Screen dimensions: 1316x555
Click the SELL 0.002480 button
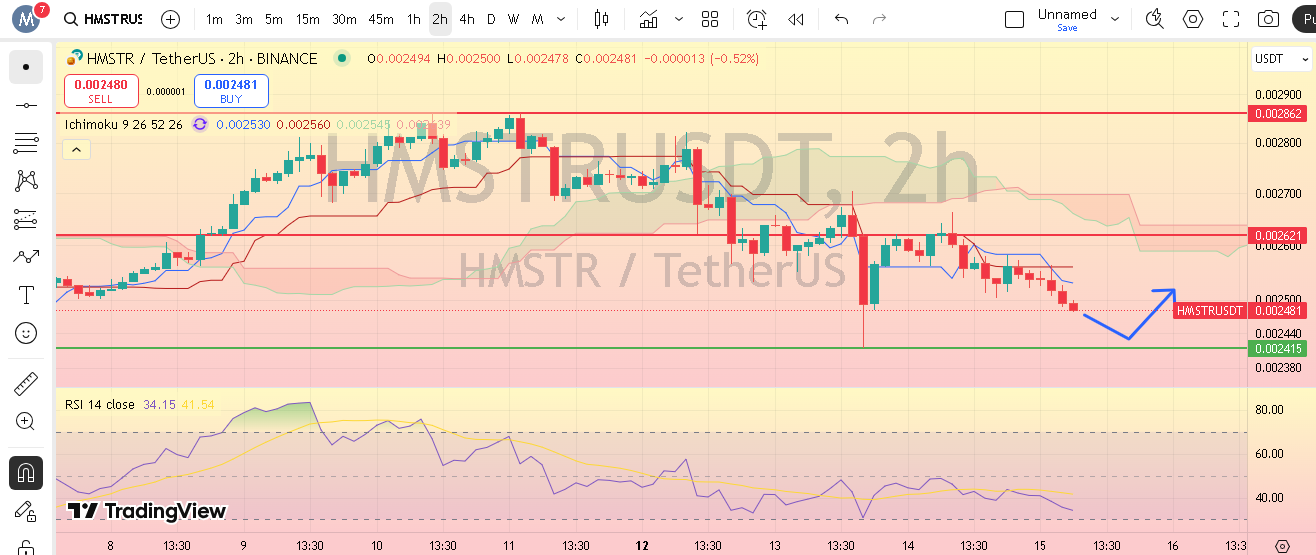(x=101, y=91)
